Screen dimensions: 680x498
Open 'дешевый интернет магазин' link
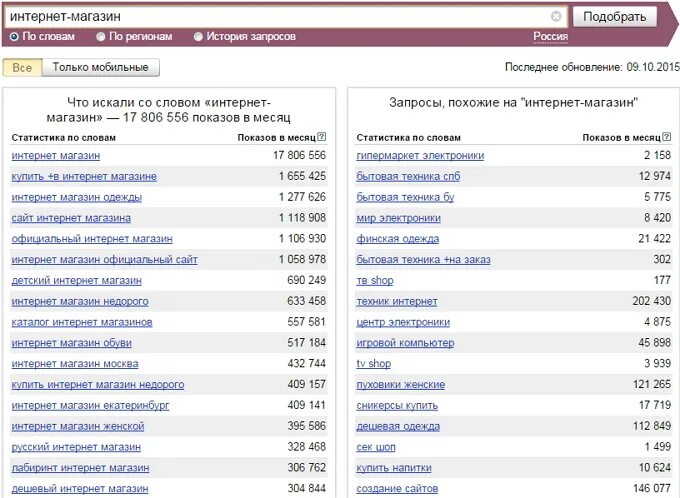click(x=80, y=488)
